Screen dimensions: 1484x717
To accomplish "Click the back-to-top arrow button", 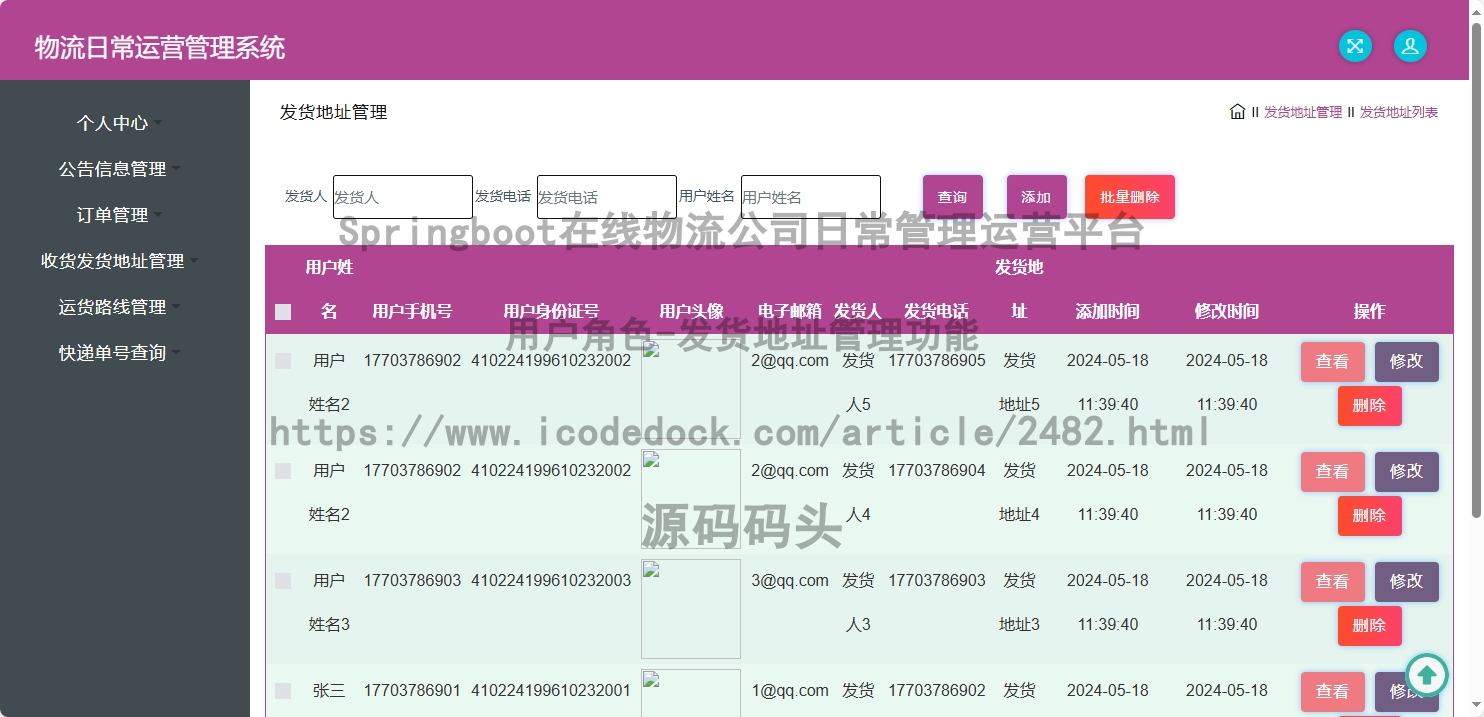I will coord(1427,676).
